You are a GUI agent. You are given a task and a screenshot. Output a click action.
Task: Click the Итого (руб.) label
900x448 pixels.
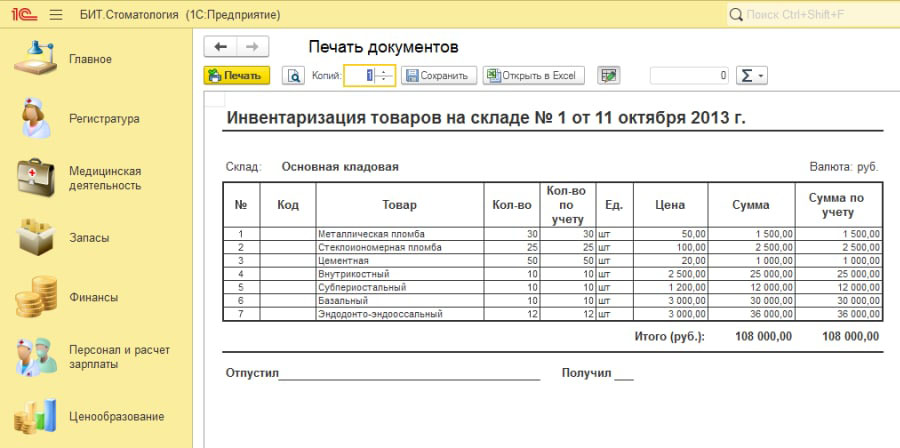[x=669, y=337]
